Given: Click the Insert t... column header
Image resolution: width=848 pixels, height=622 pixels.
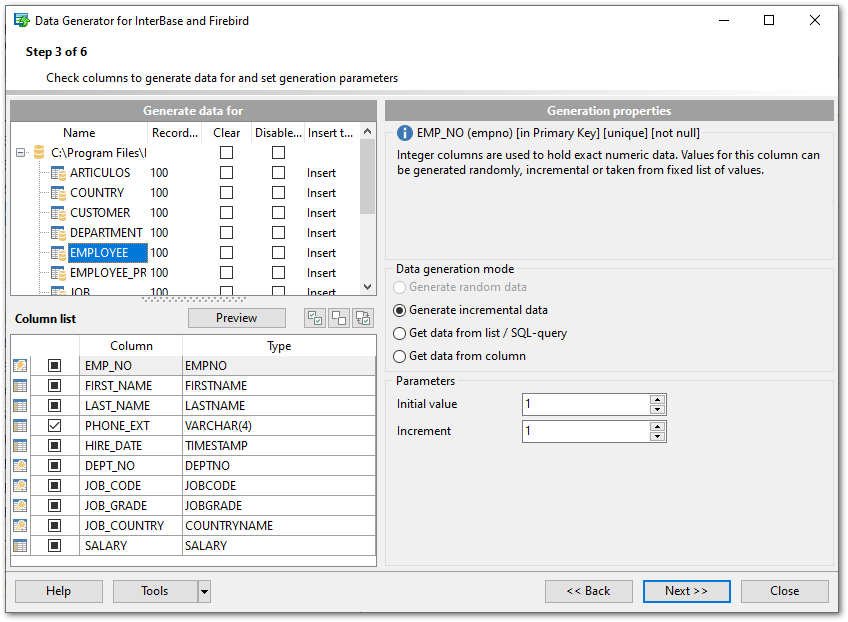Looking at the screenshot, I should coord(330,133).
